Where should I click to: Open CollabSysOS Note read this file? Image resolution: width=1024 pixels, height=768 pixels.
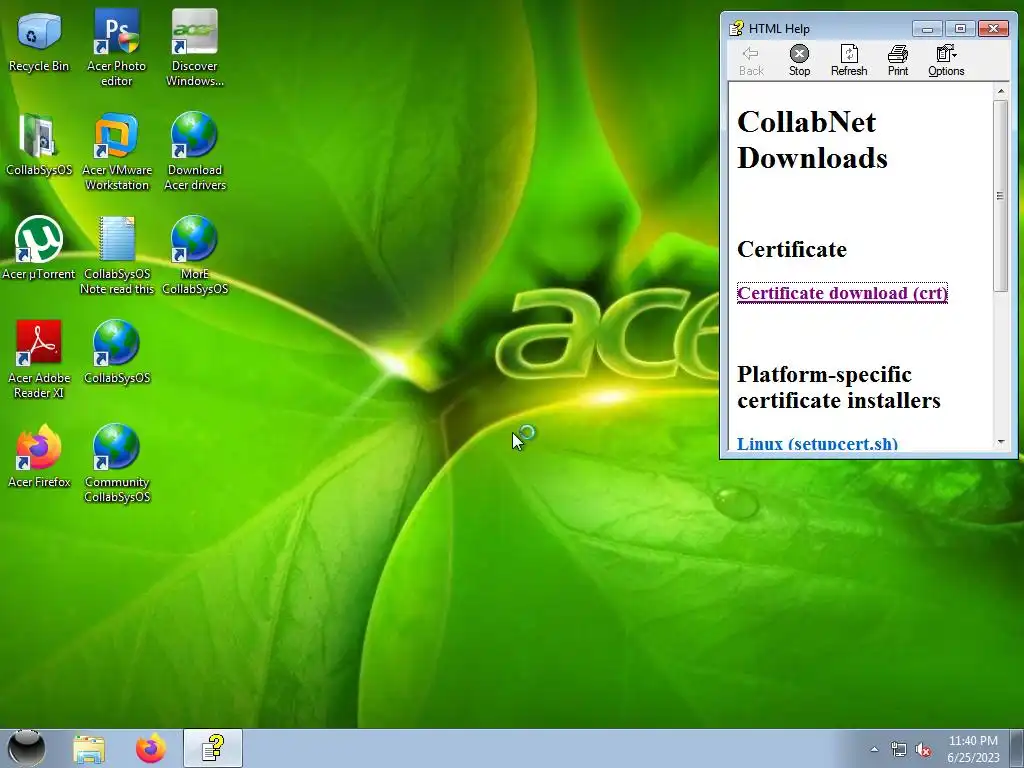click(x=116, y=255)
